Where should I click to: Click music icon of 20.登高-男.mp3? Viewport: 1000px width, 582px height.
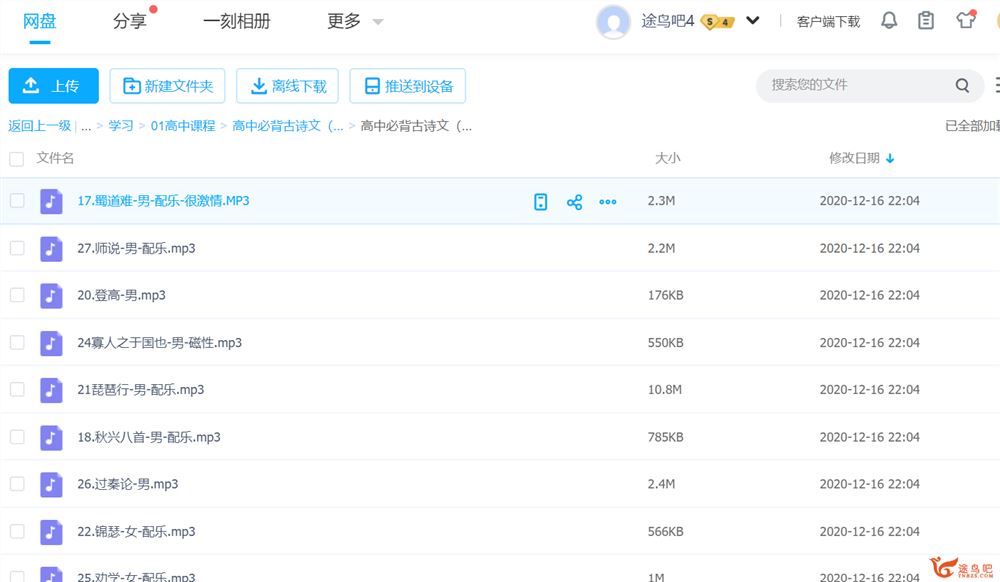point(51,296)
